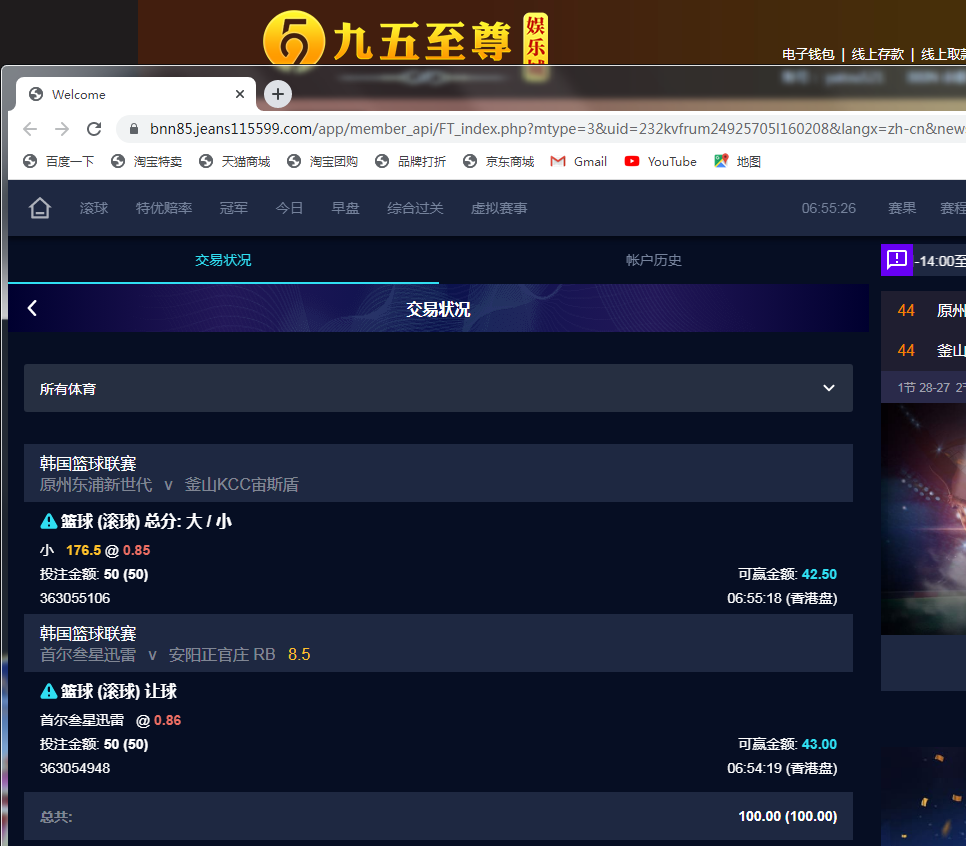Select the 交易状况 tab
Viewport: 966px width, 846px height.
223,260
